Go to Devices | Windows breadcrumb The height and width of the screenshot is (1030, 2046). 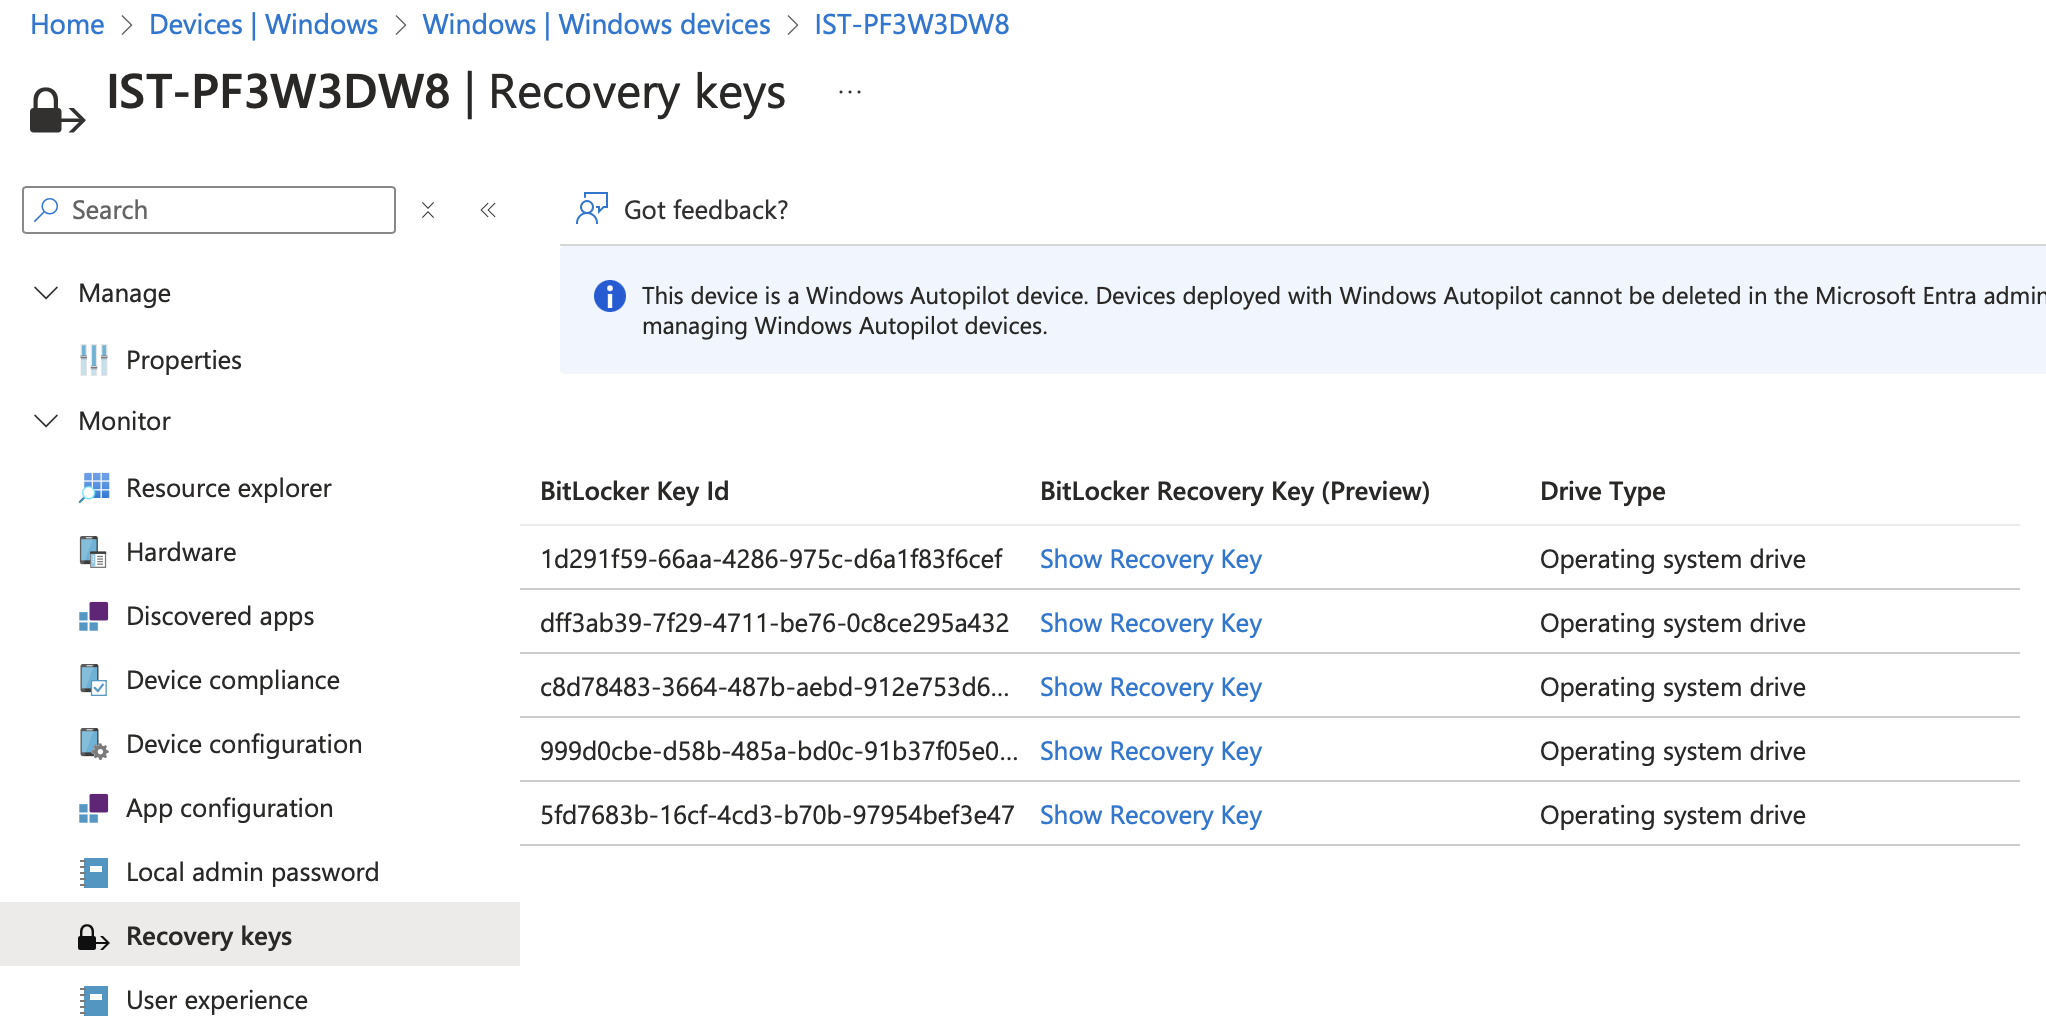point(263,24)
